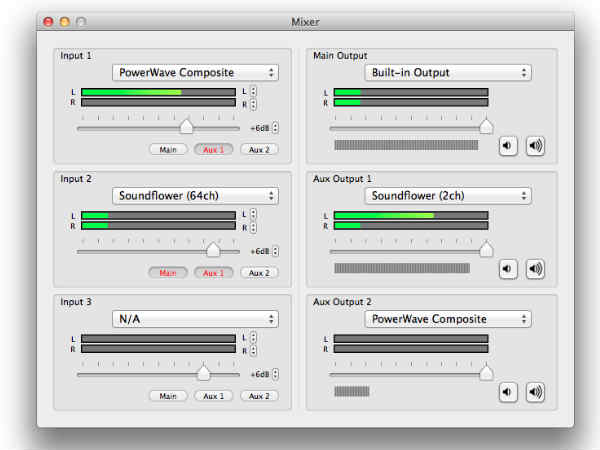Disable Main routing for Input 2
Screen dimensions: 600x450
tap(168, 273)
